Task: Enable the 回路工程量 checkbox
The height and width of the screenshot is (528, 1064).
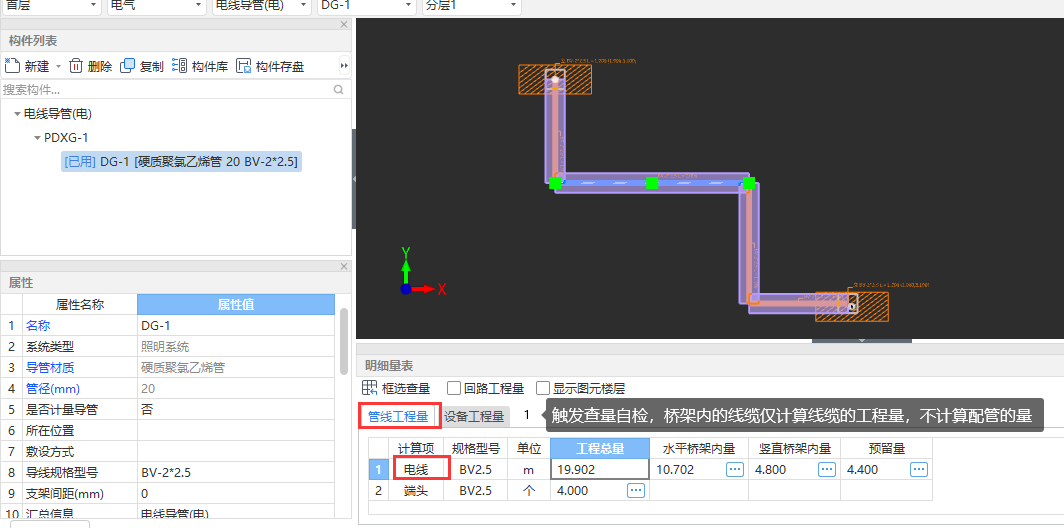Action: coord(454,388)
